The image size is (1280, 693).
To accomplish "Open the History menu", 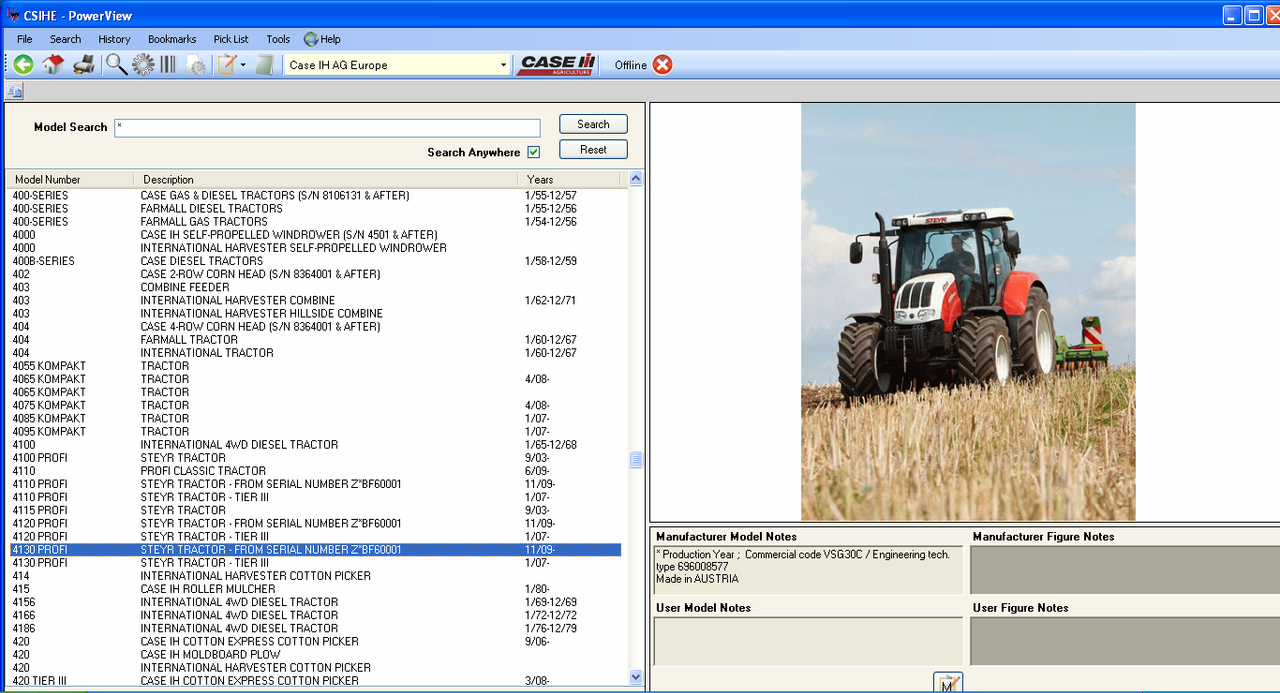I will pos(114,39).
